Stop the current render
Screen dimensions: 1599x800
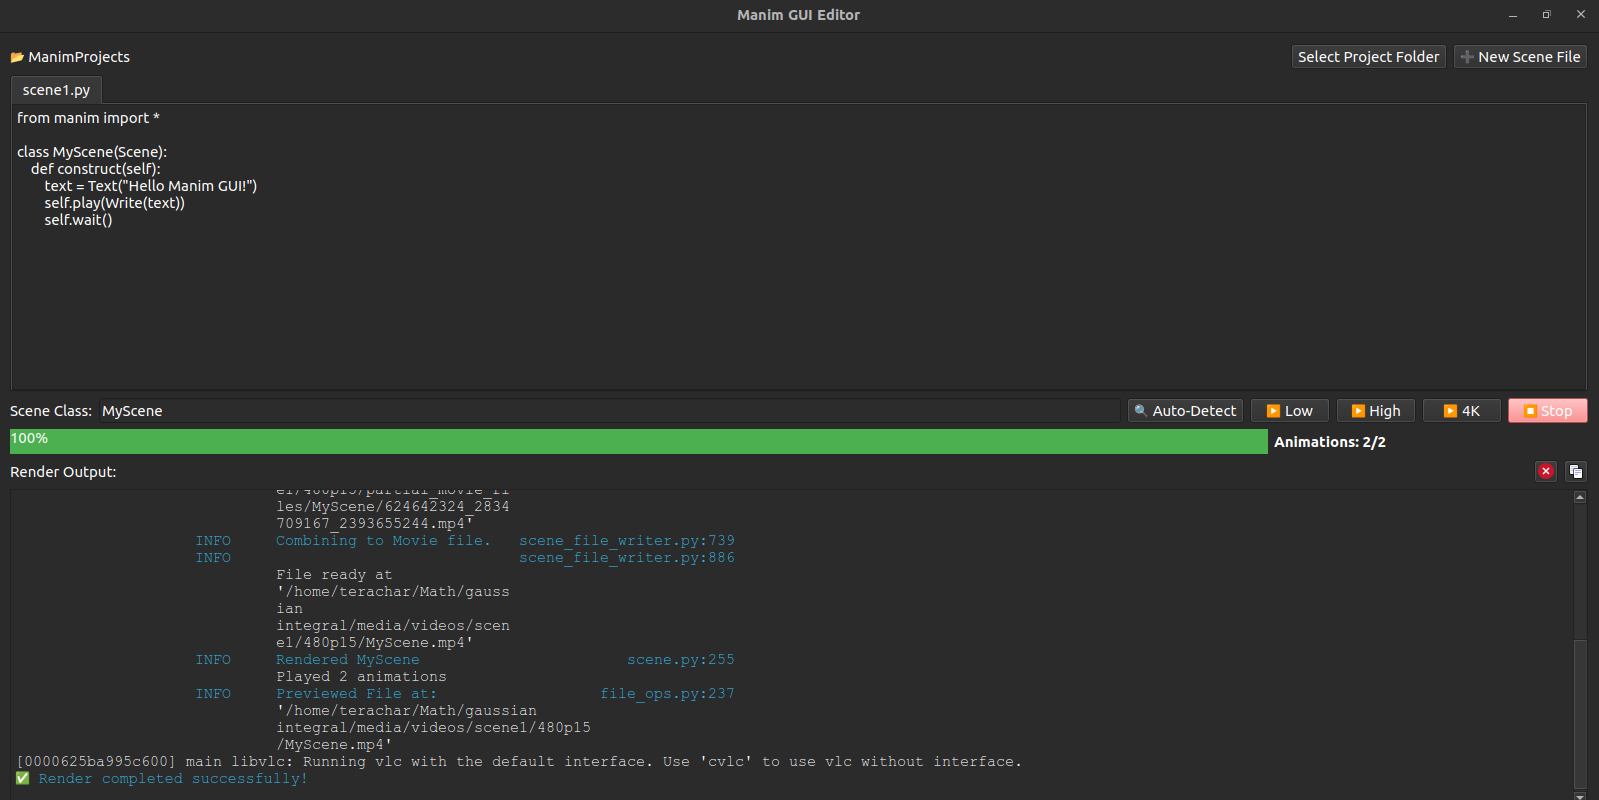click(x=1548, y=411)
